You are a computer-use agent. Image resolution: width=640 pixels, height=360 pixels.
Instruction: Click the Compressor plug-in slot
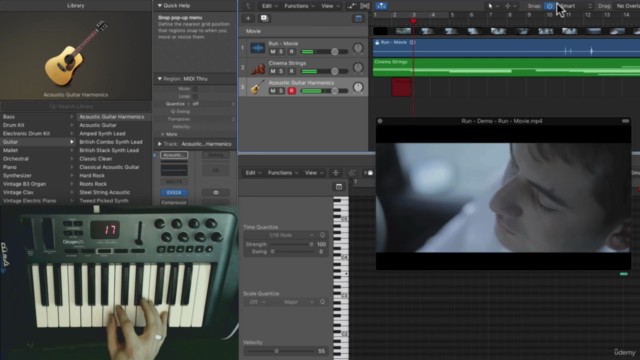click(x=174, y=202)
